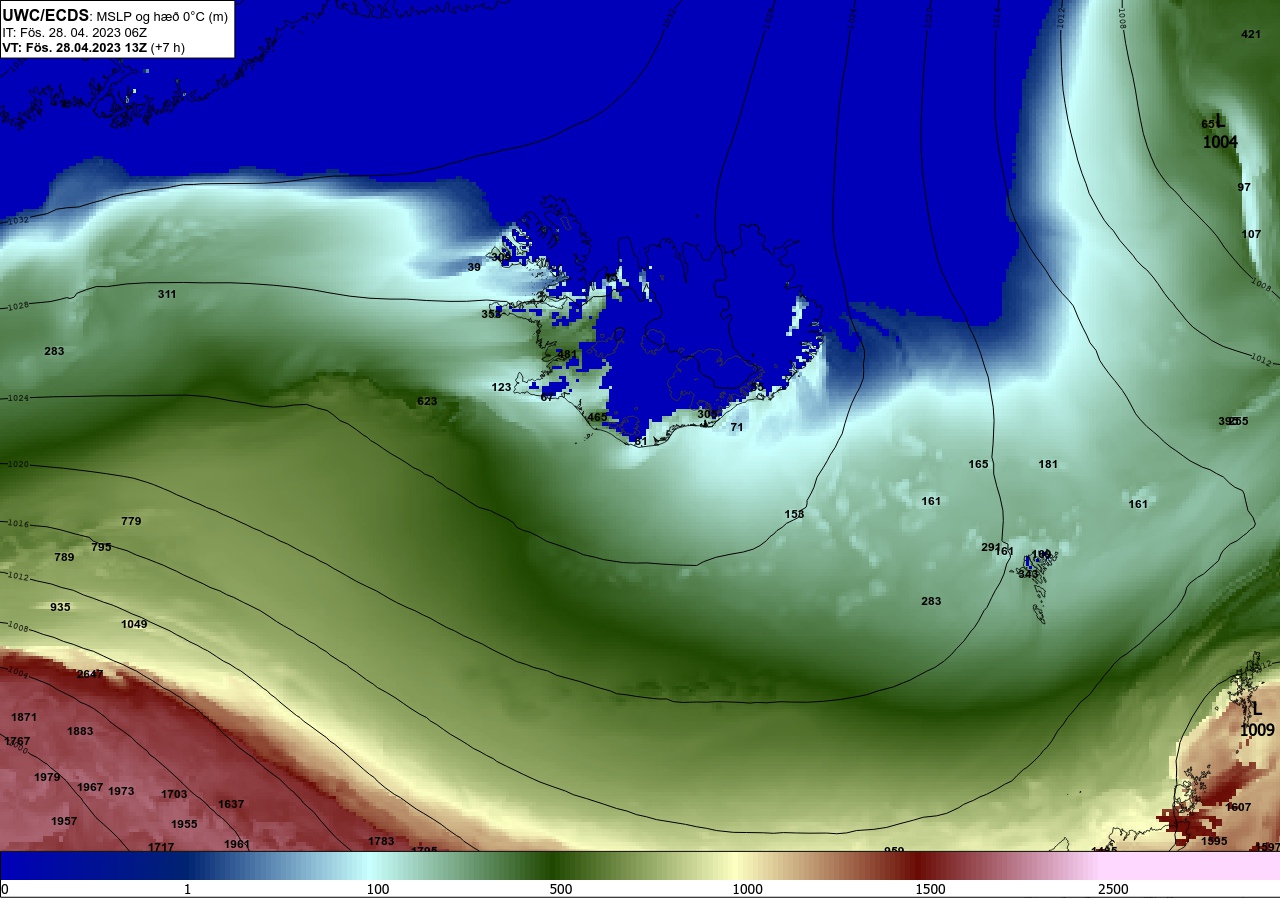Viewport: 1280px width, 898px height.
Task: Click the height value 1871
Action: 24,717
